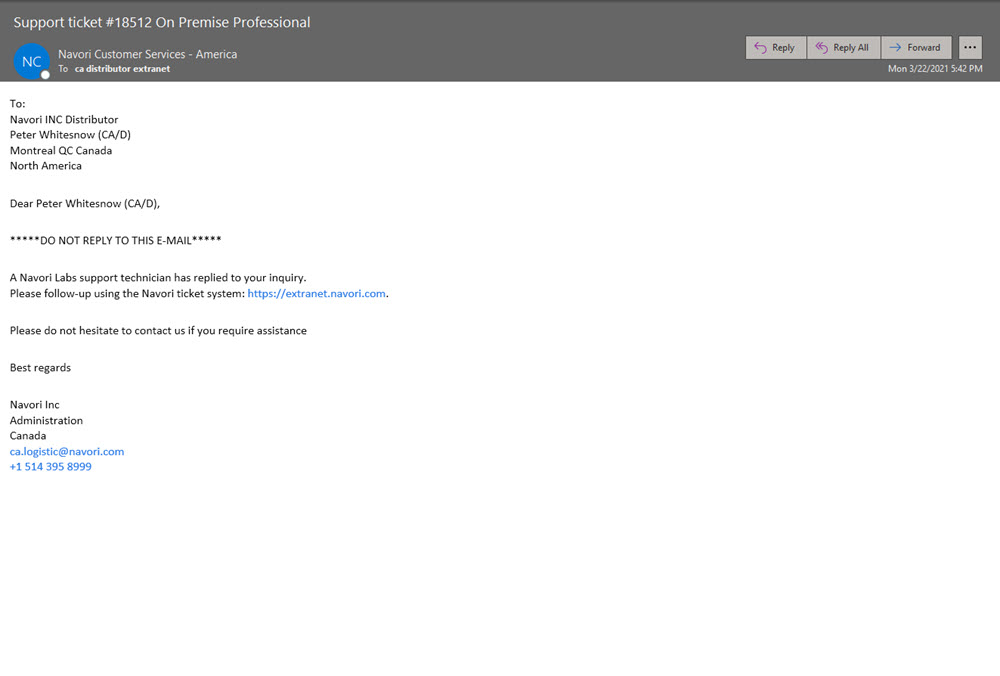Forward this support ticket email

[x=915, y=48]
